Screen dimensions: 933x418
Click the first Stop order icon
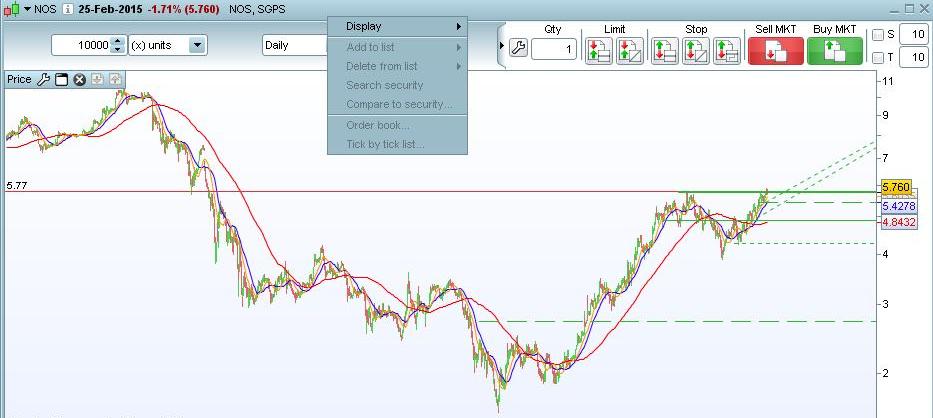pyautogui.click(x=665, y=50)
